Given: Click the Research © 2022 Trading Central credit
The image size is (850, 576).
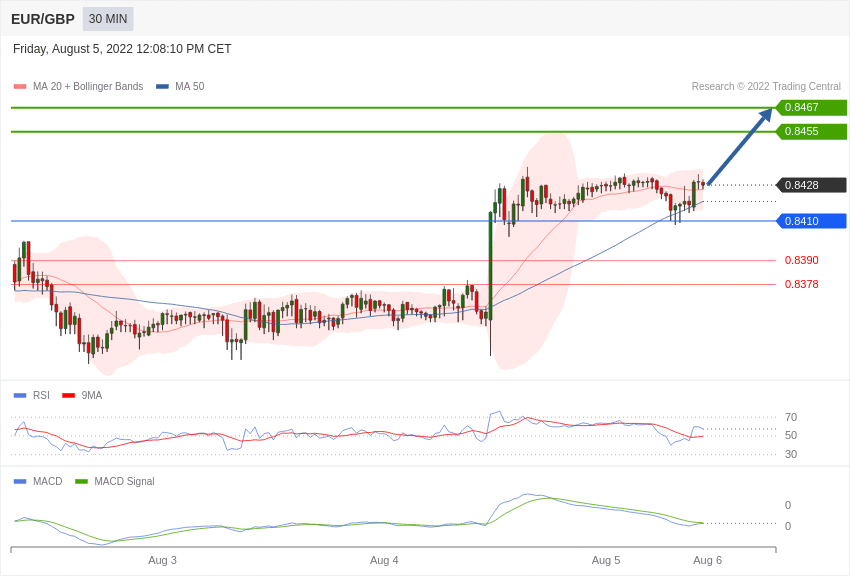Looking at the screenshot, I should (x=766, y=86).
